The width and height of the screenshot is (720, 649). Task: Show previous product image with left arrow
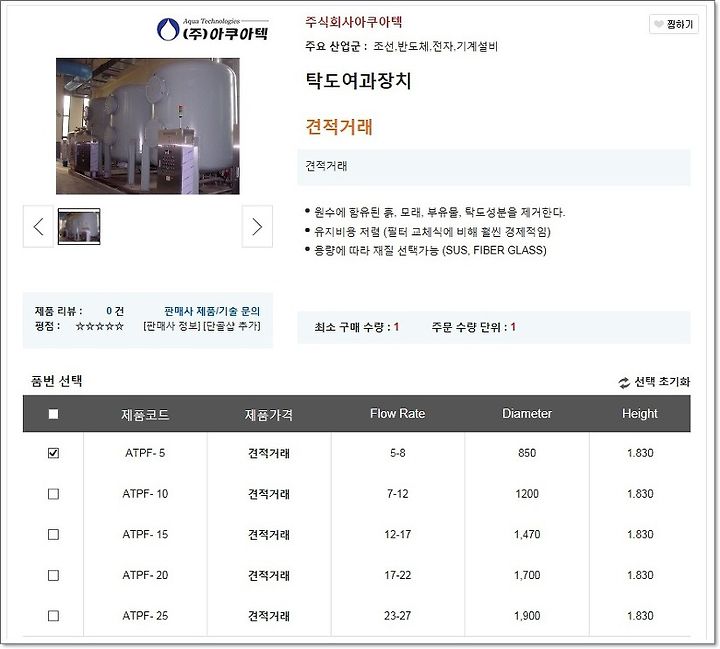(x=39, y=226)
